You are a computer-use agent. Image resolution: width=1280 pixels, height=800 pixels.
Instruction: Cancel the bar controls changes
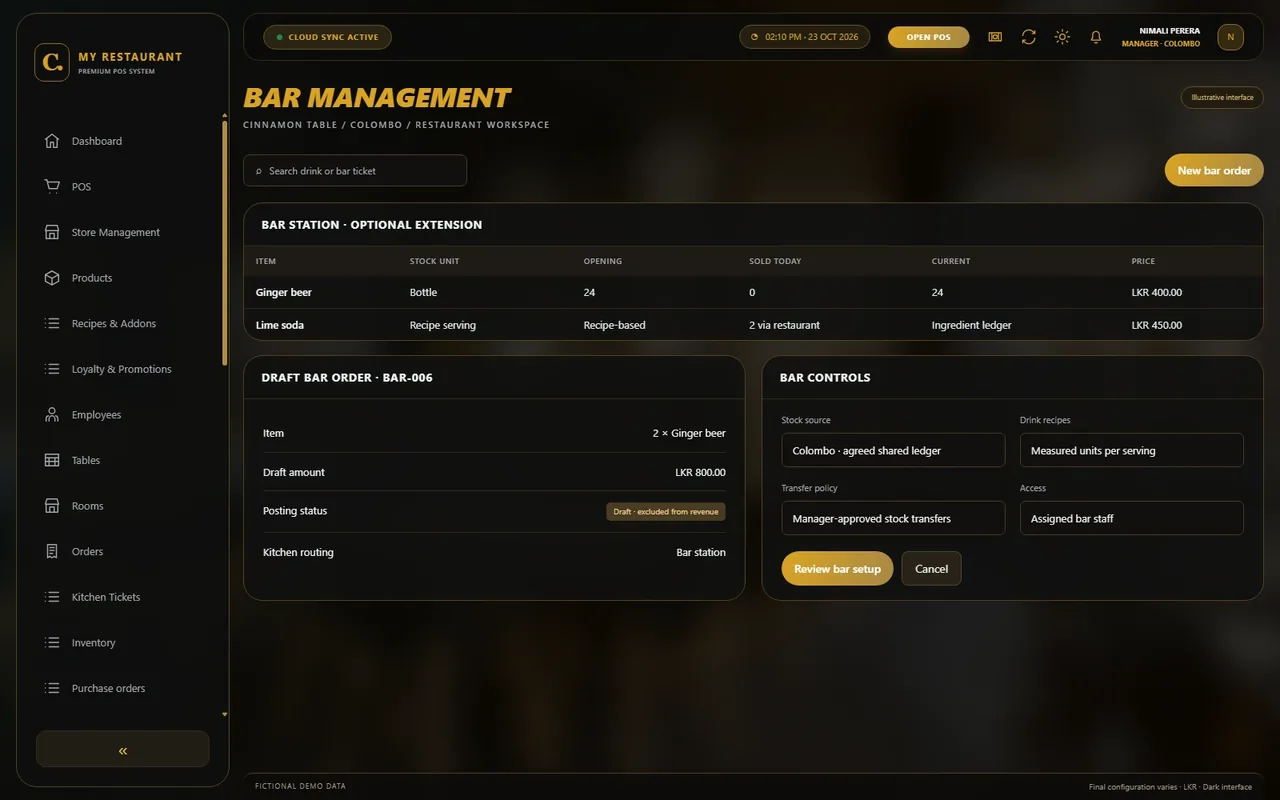(931, 569)
